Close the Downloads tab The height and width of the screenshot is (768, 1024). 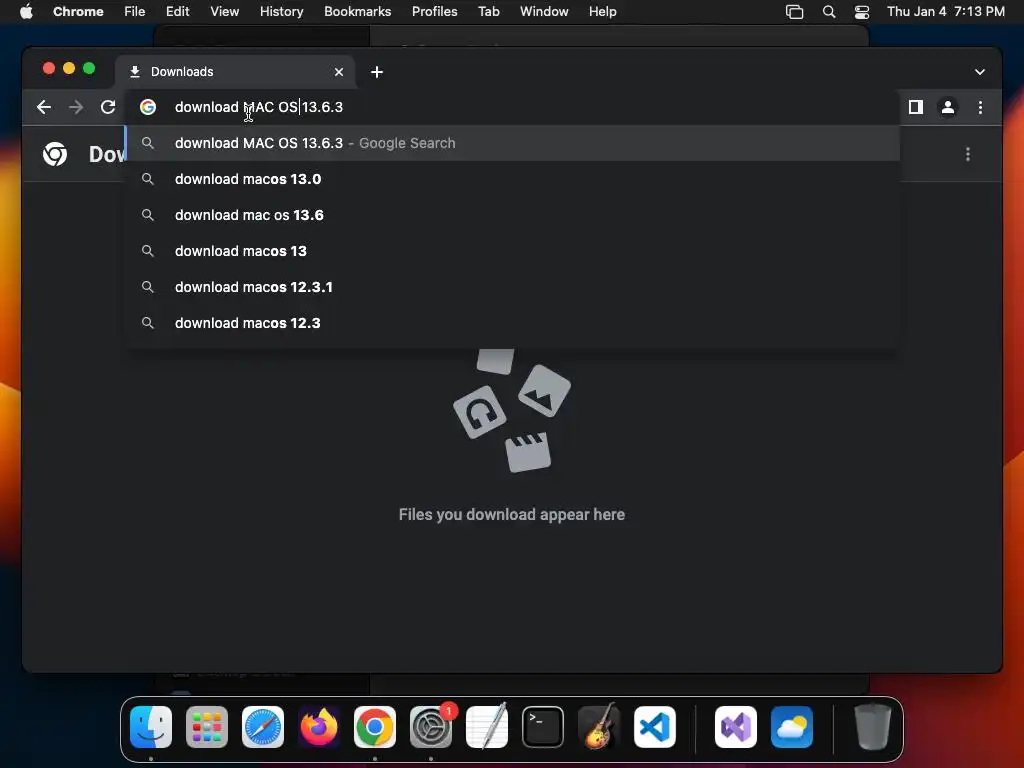tap(339, 72)
